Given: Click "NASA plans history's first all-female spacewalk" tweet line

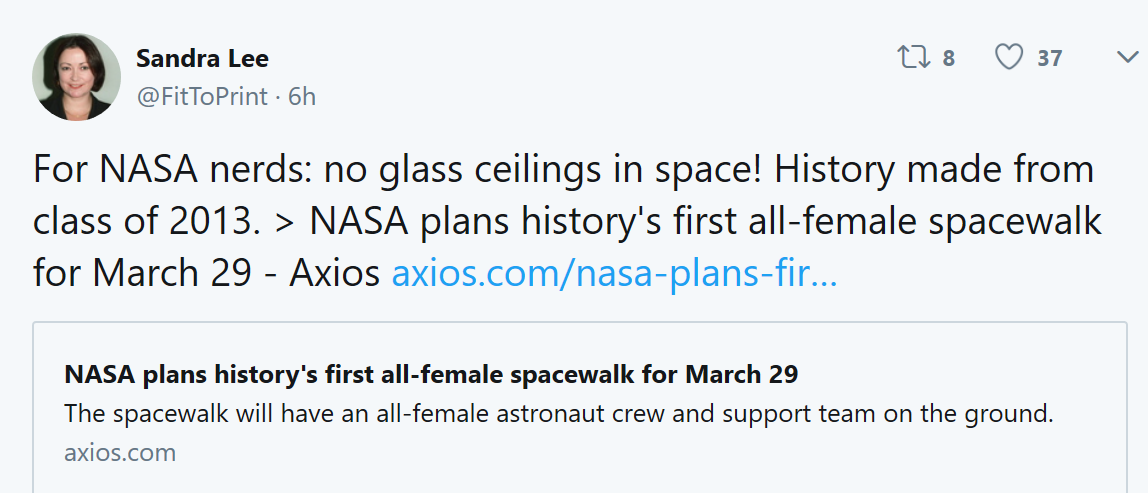Looking at the screenshot, I should [706, 222].
